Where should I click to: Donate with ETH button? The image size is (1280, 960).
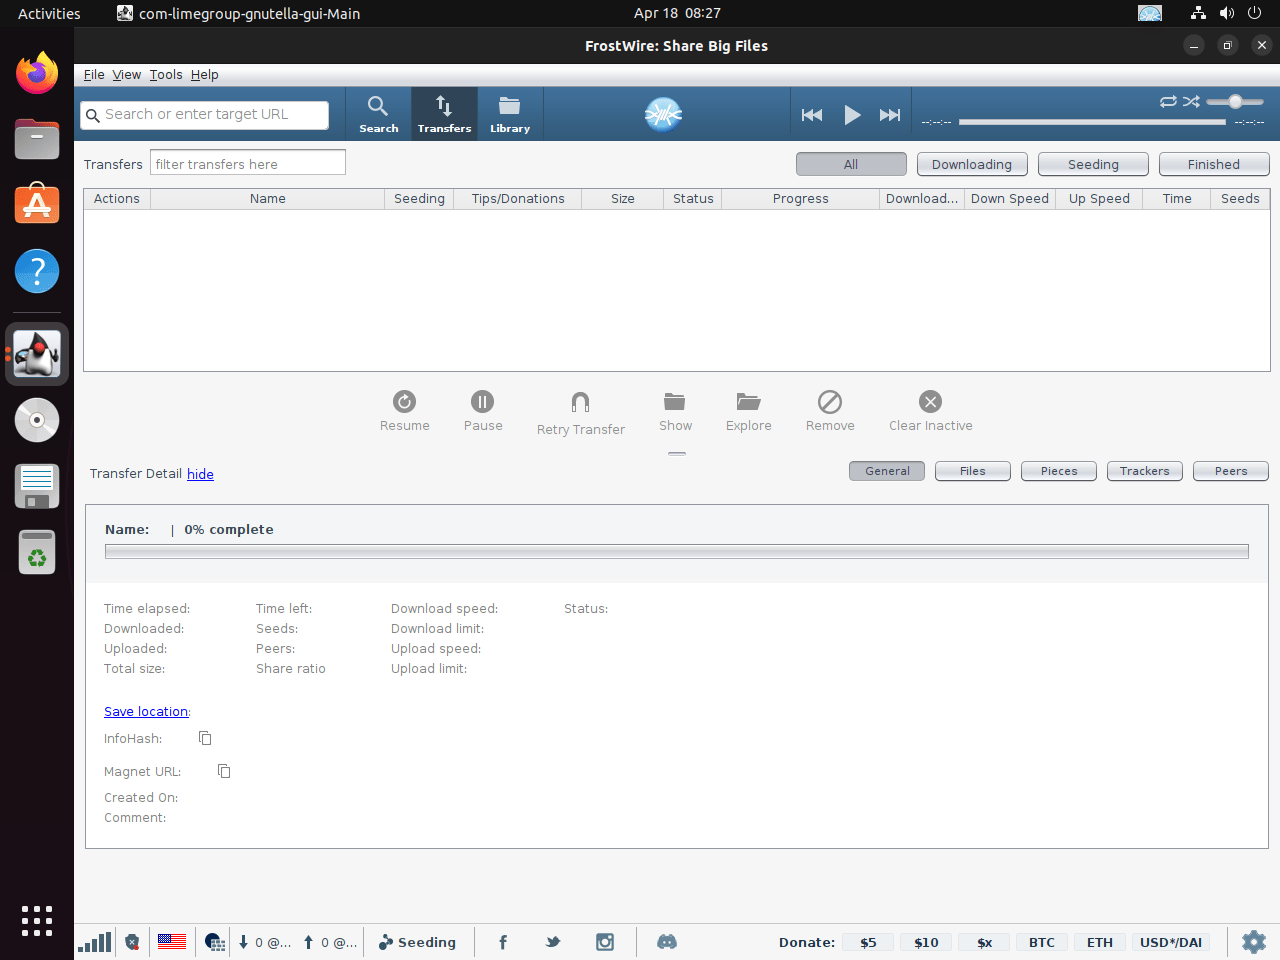1100,942
